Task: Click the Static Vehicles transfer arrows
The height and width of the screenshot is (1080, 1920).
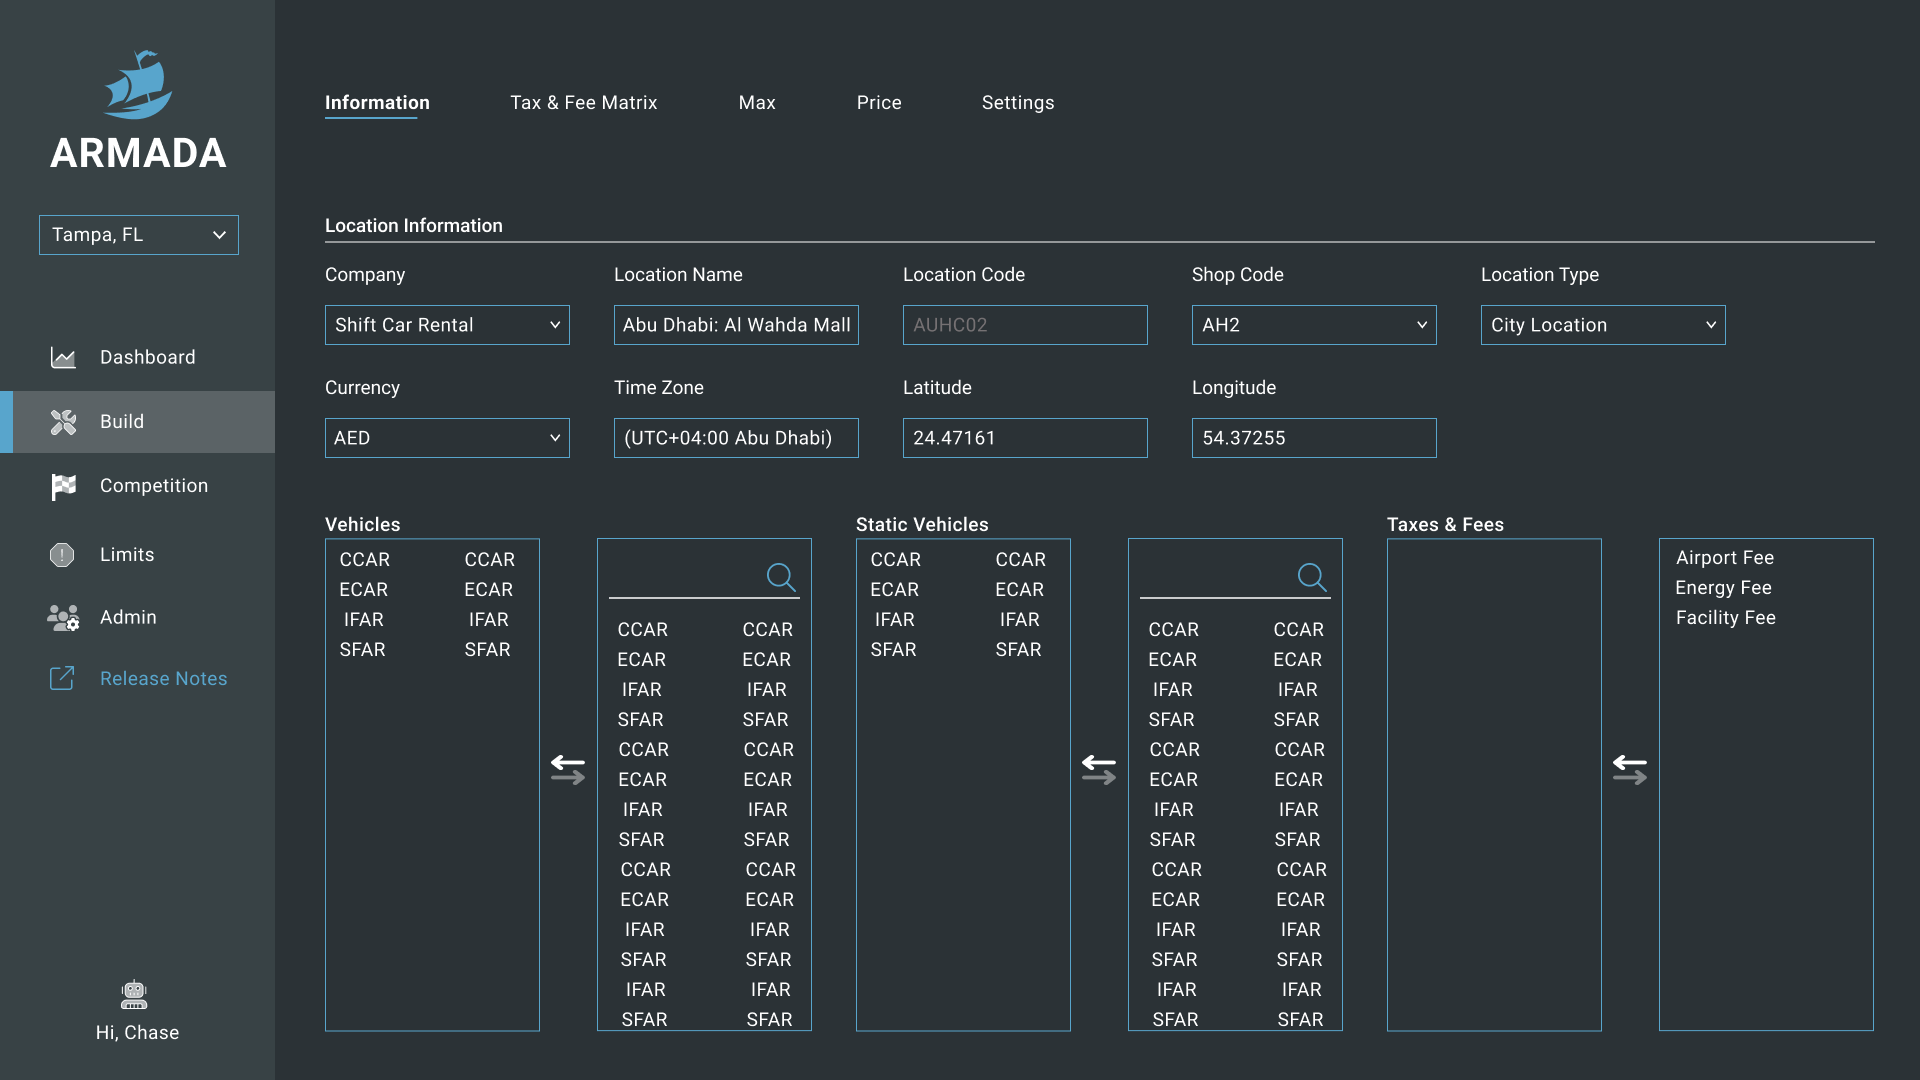Action: click(x=1098, y=769)
